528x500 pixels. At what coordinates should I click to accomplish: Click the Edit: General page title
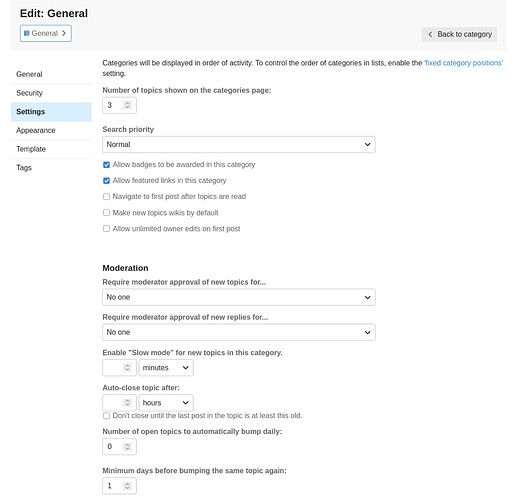pos(54,13)
